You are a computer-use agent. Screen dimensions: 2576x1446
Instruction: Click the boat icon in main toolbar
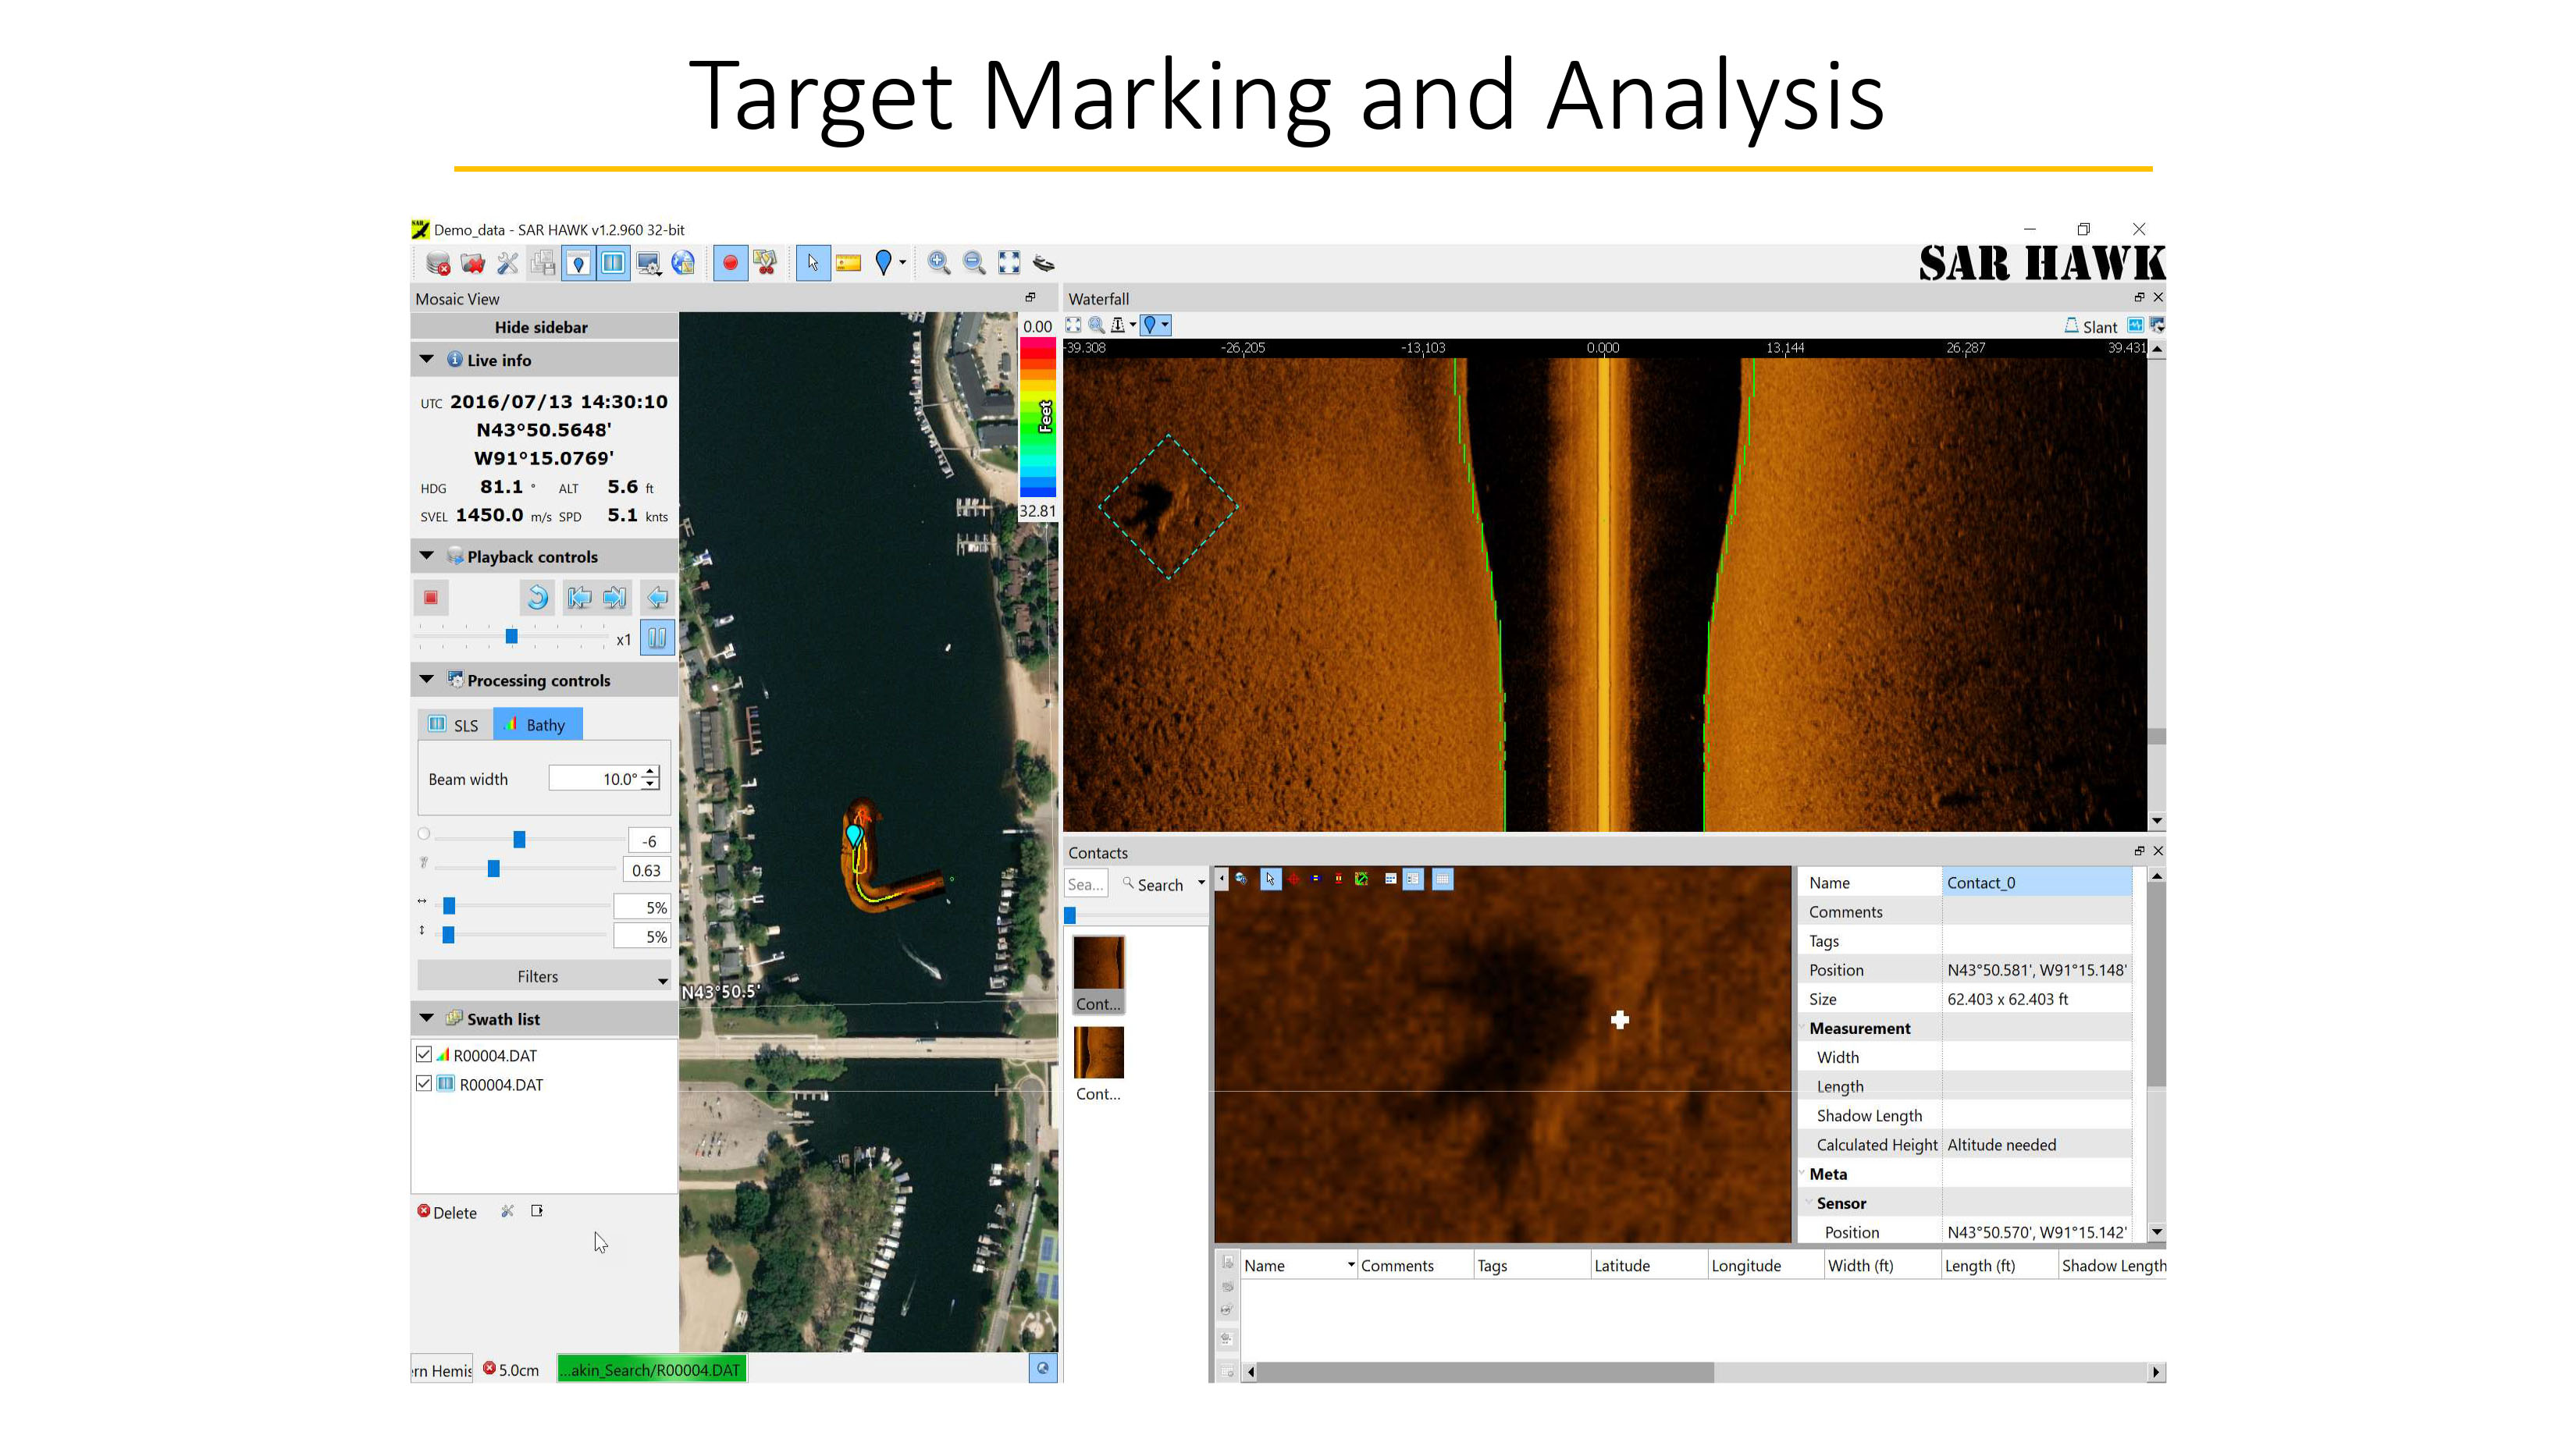(x=1043, y=263)
